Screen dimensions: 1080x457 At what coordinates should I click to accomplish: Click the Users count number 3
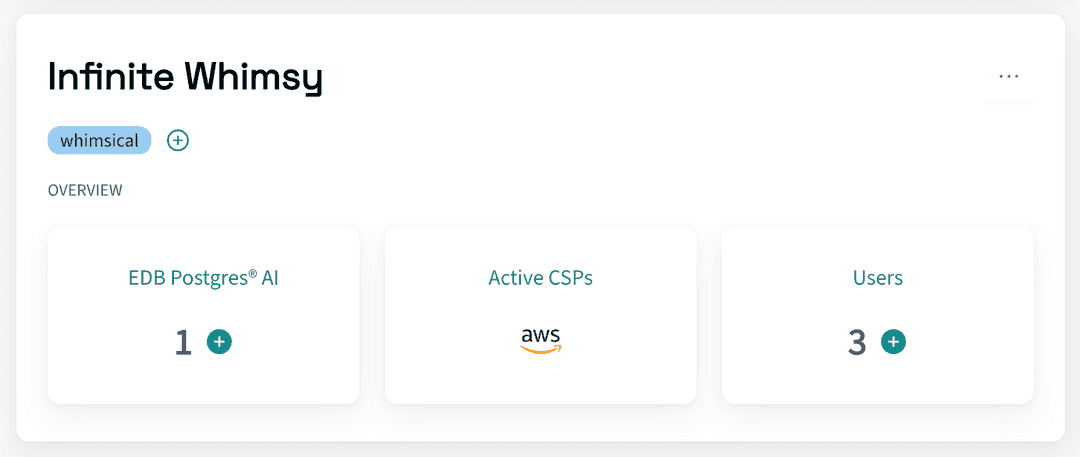tap(857, 343)
